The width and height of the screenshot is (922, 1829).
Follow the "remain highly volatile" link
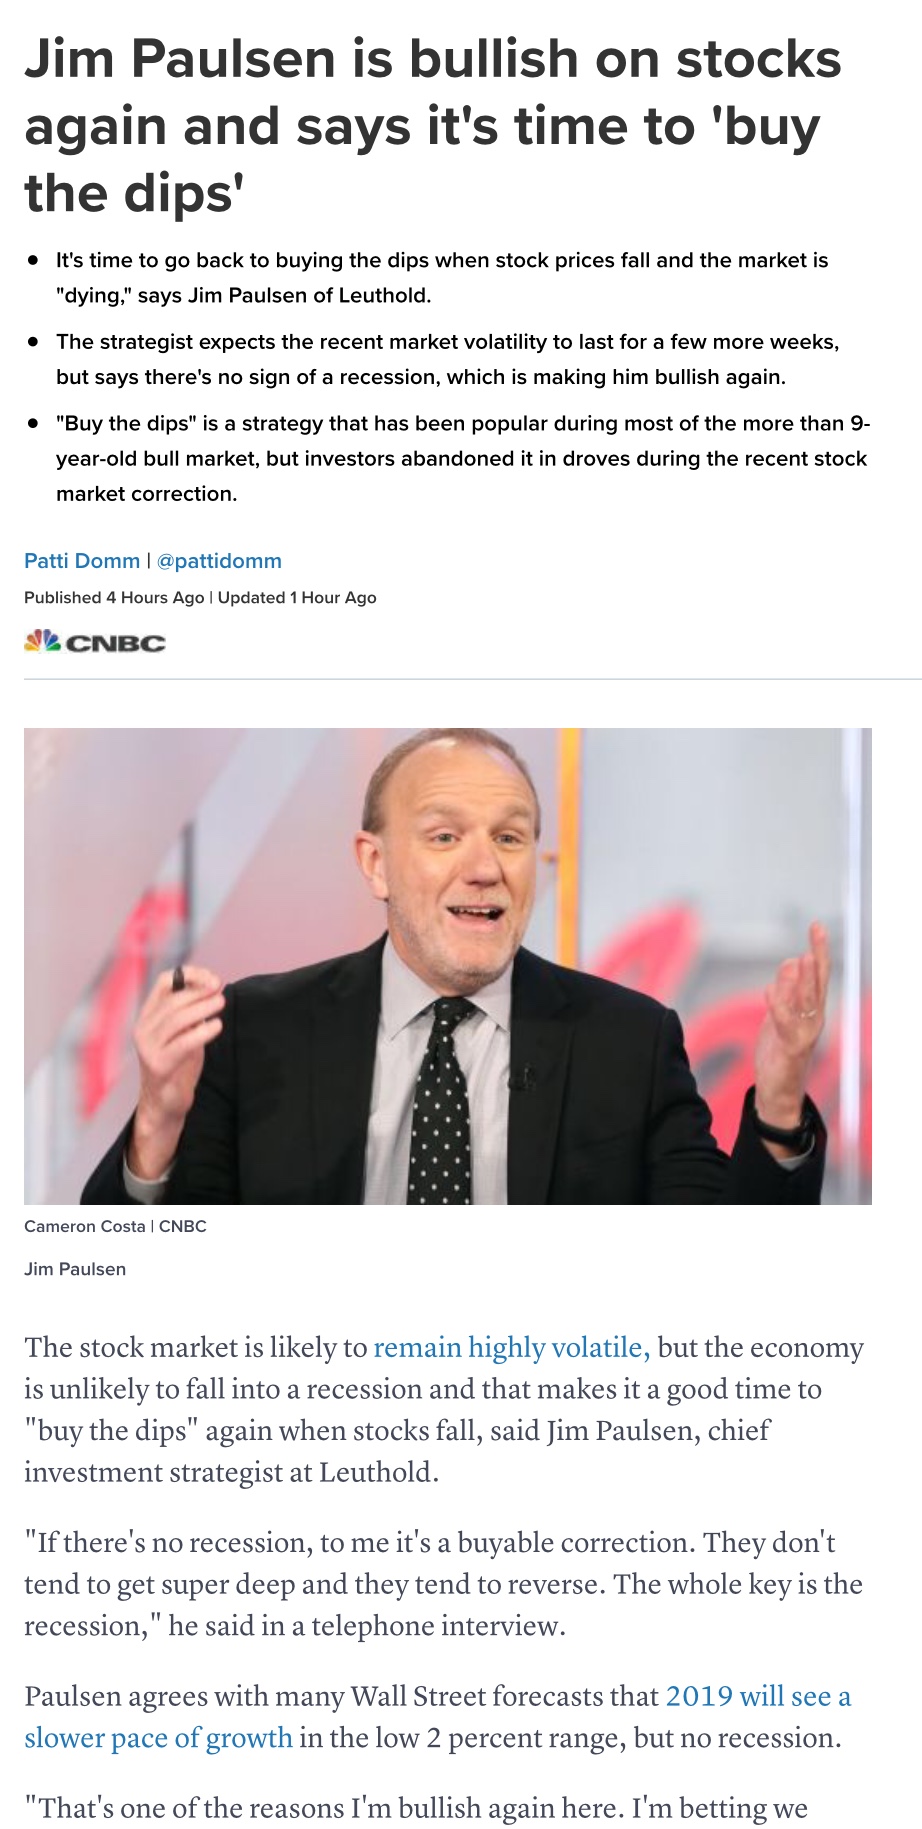pyautogui.click(x=511, y=1348)
